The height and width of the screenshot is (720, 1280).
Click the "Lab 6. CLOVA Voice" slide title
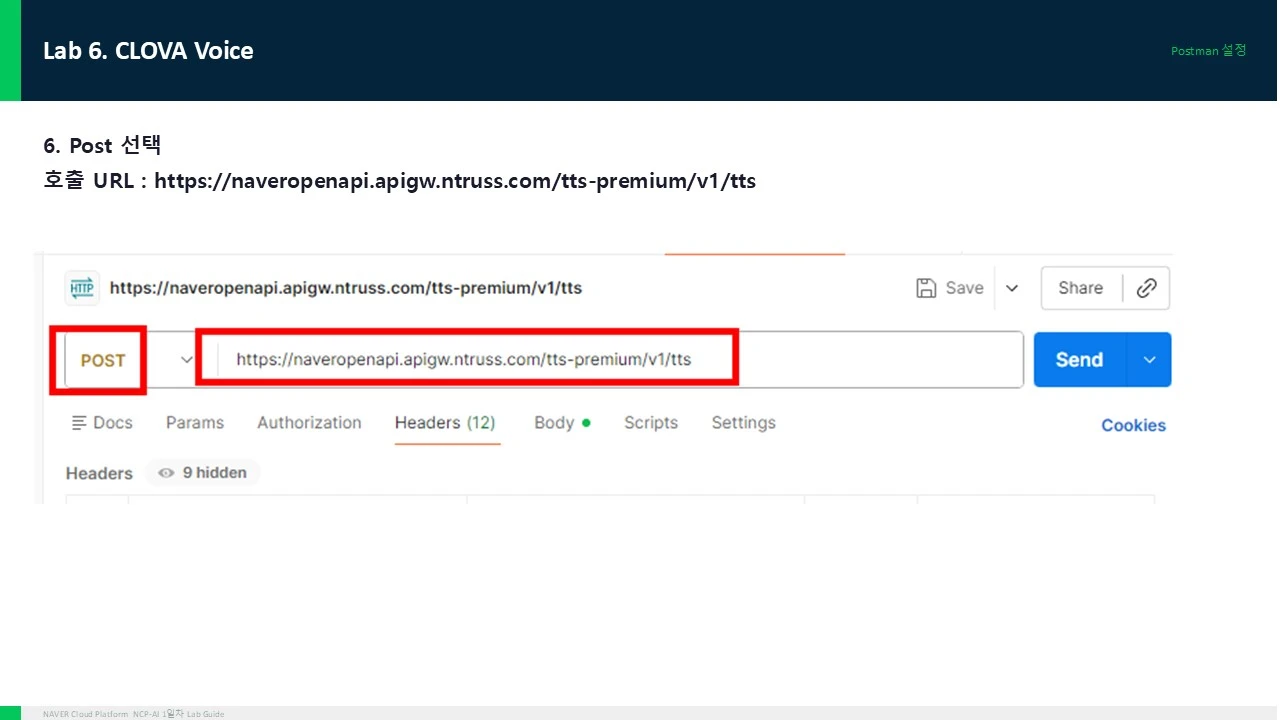tap(148, 51)
